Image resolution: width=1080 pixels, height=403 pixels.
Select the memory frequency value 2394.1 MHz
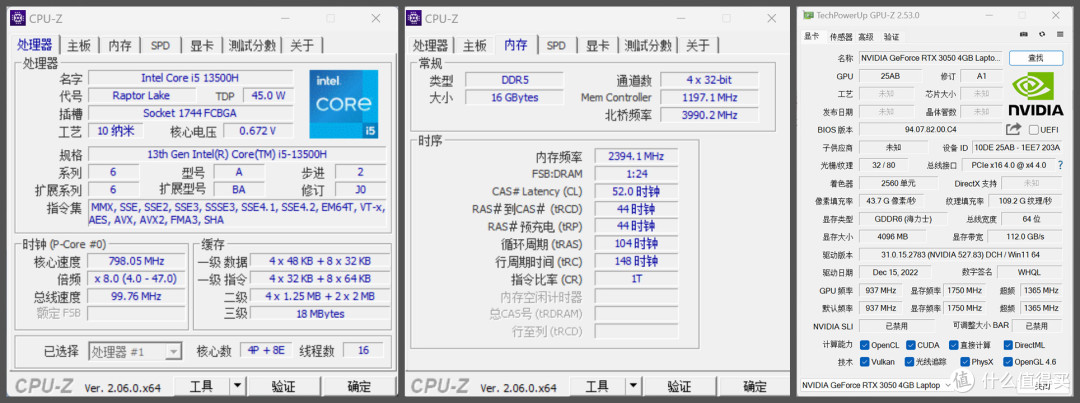point(635,156)
